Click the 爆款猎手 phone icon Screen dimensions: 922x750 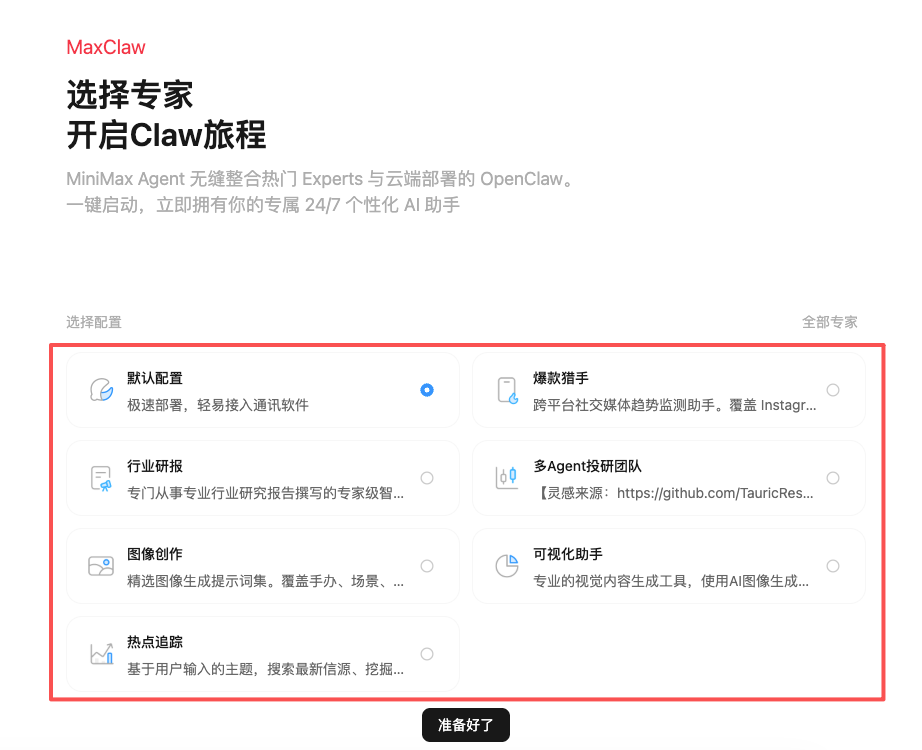point(507,390)
